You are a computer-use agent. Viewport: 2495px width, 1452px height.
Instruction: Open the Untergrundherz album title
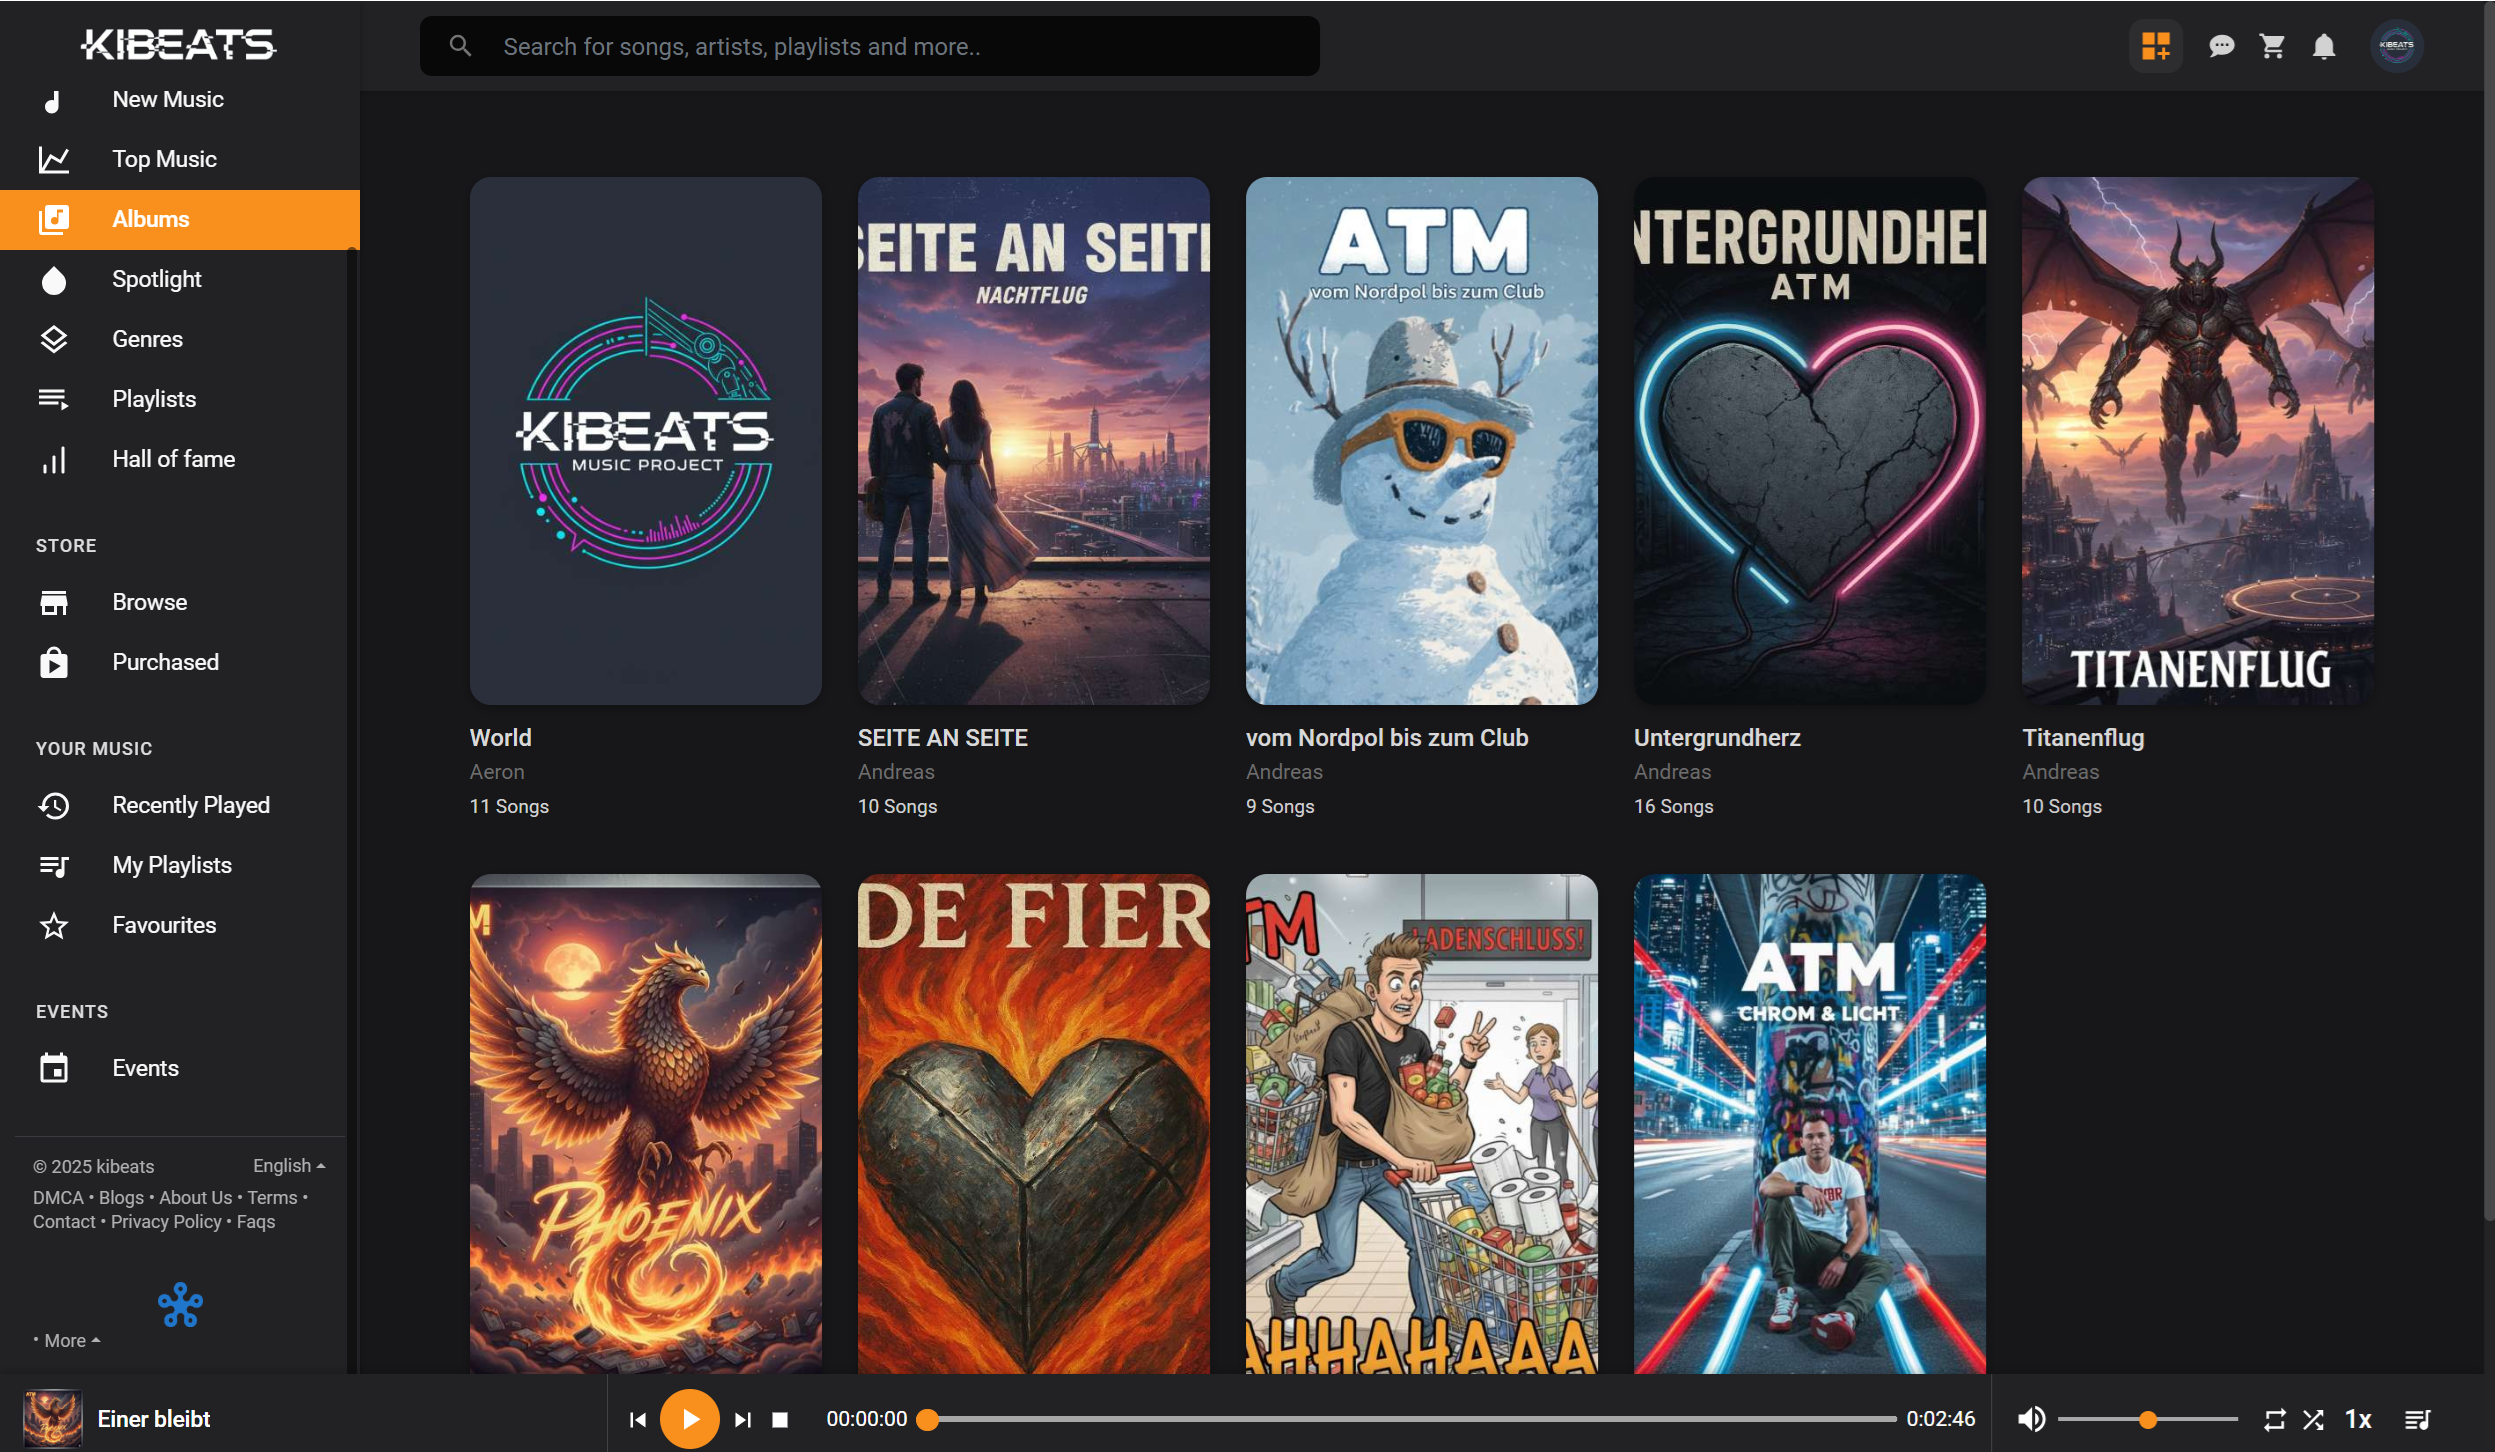pos(1717,738)
